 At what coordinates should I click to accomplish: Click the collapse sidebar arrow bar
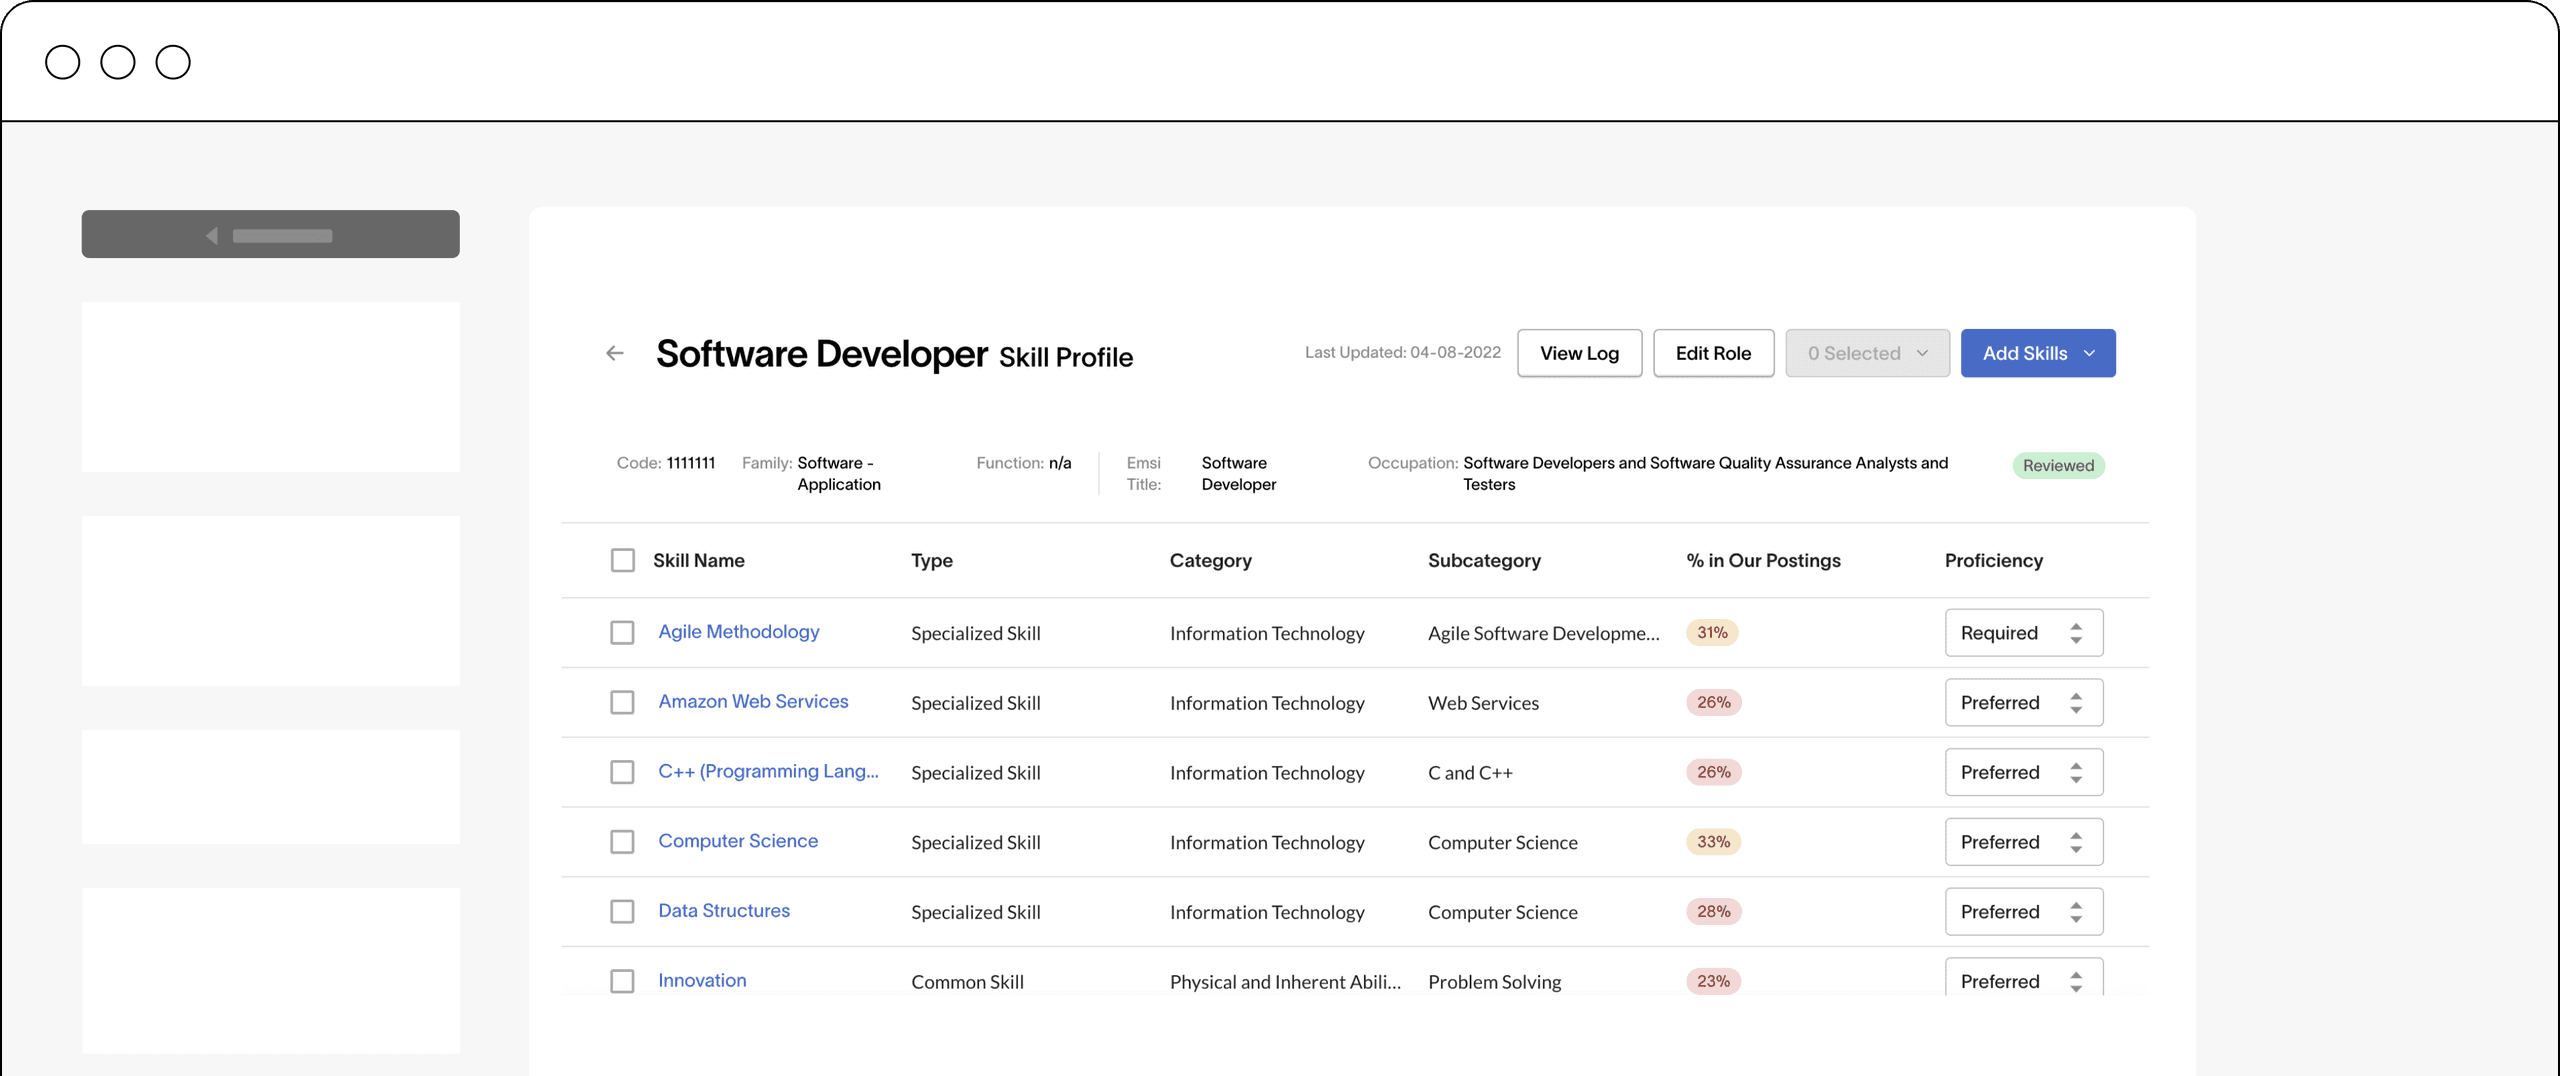(x=270, y=235)
